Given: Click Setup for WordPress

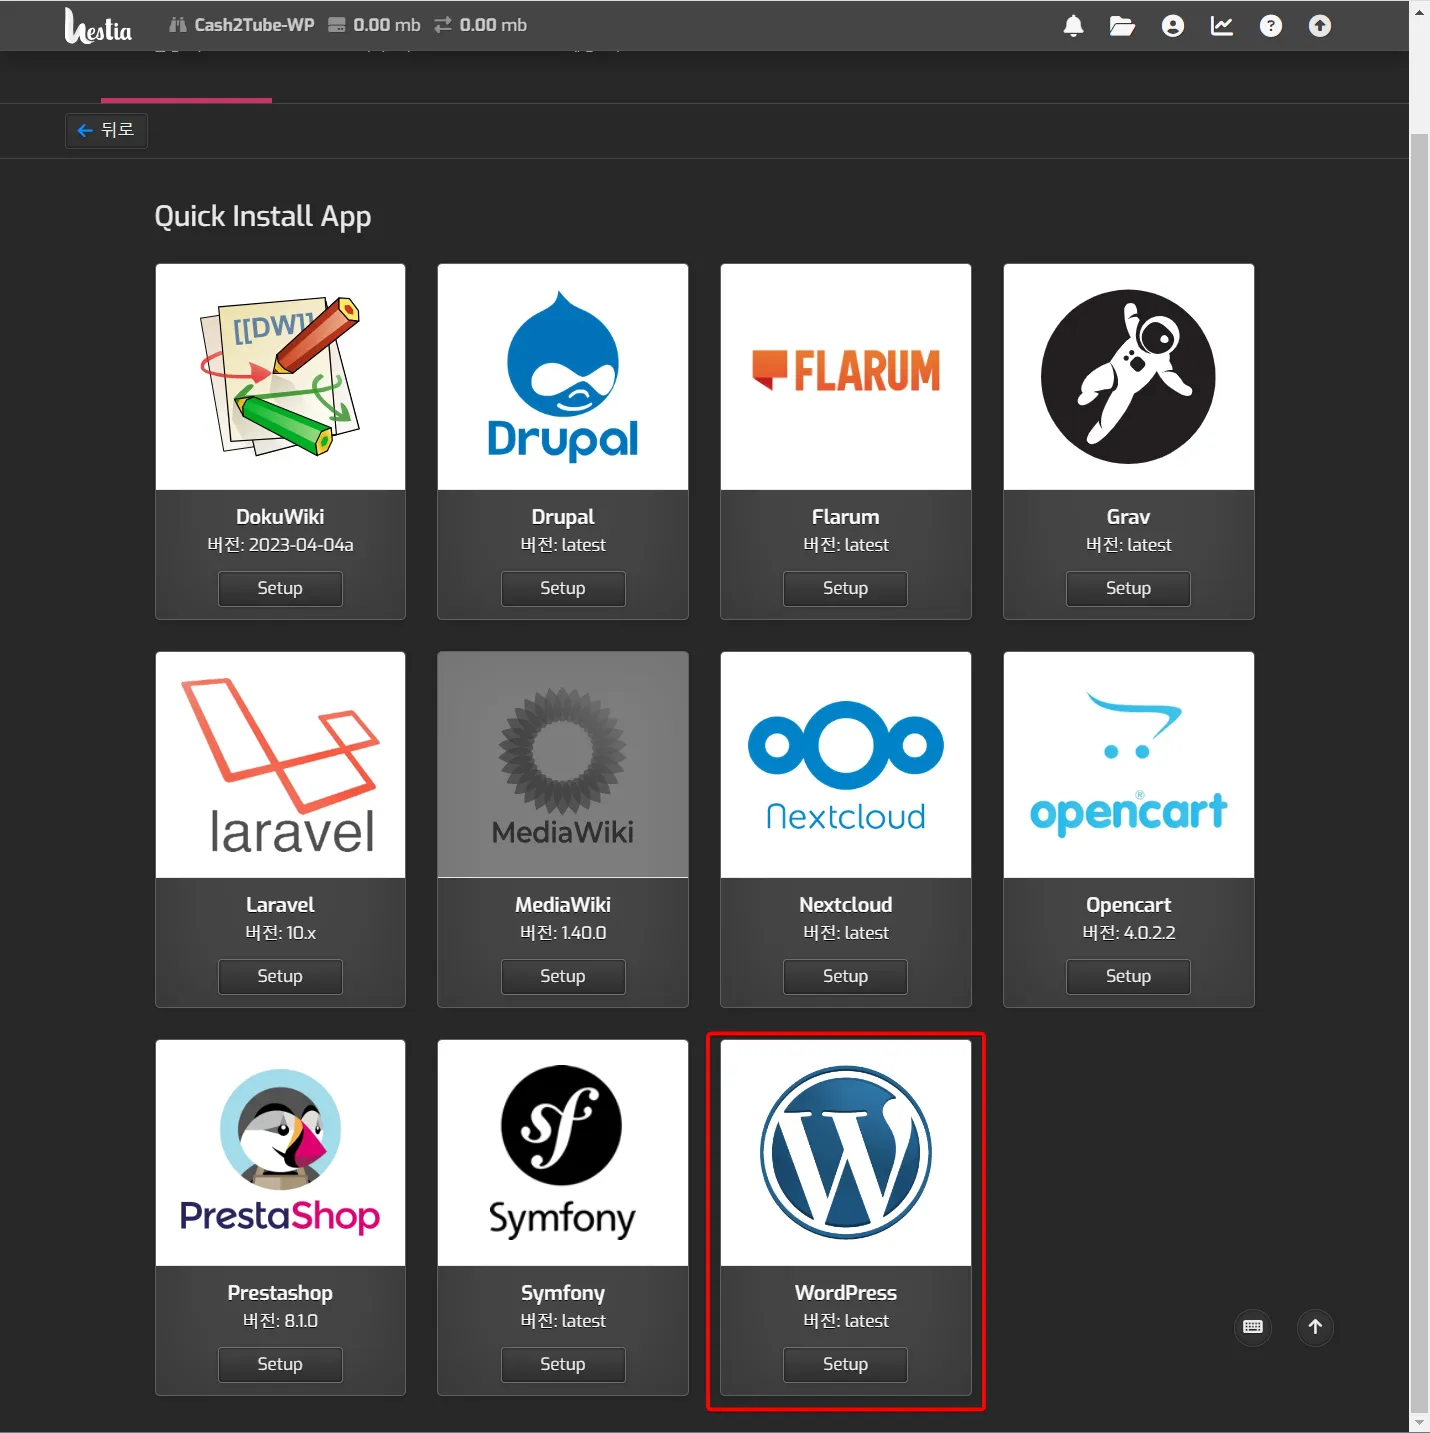Looking at the screenshot, I should point(845,1364).
